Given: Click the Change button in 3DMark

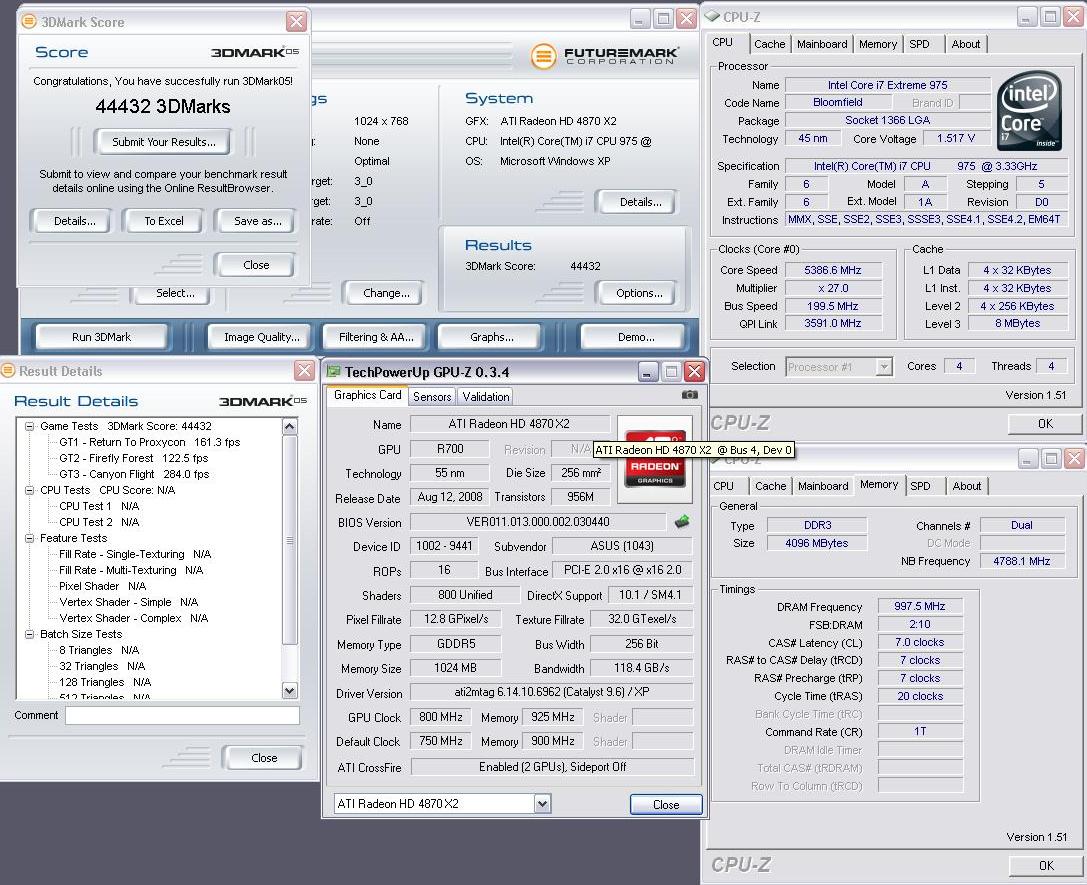Looking at the screenshot, I should [385, 293].
